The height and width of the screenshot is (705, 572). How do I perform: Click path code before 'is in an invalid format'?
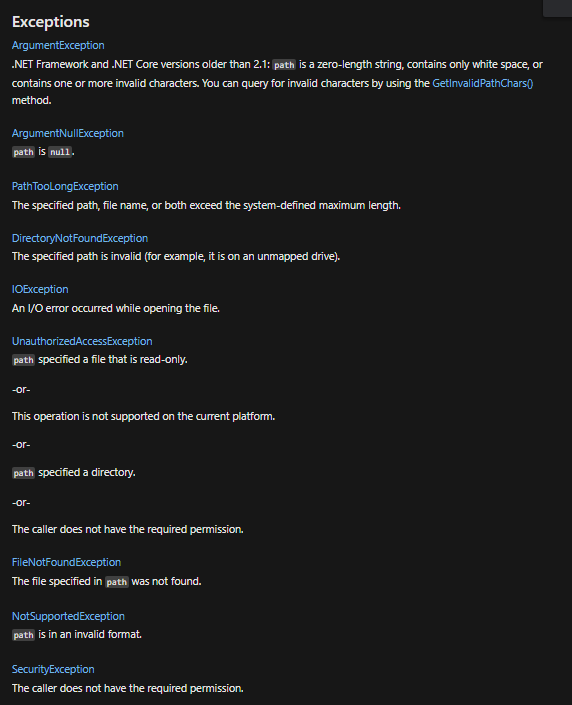coord(23,635)
